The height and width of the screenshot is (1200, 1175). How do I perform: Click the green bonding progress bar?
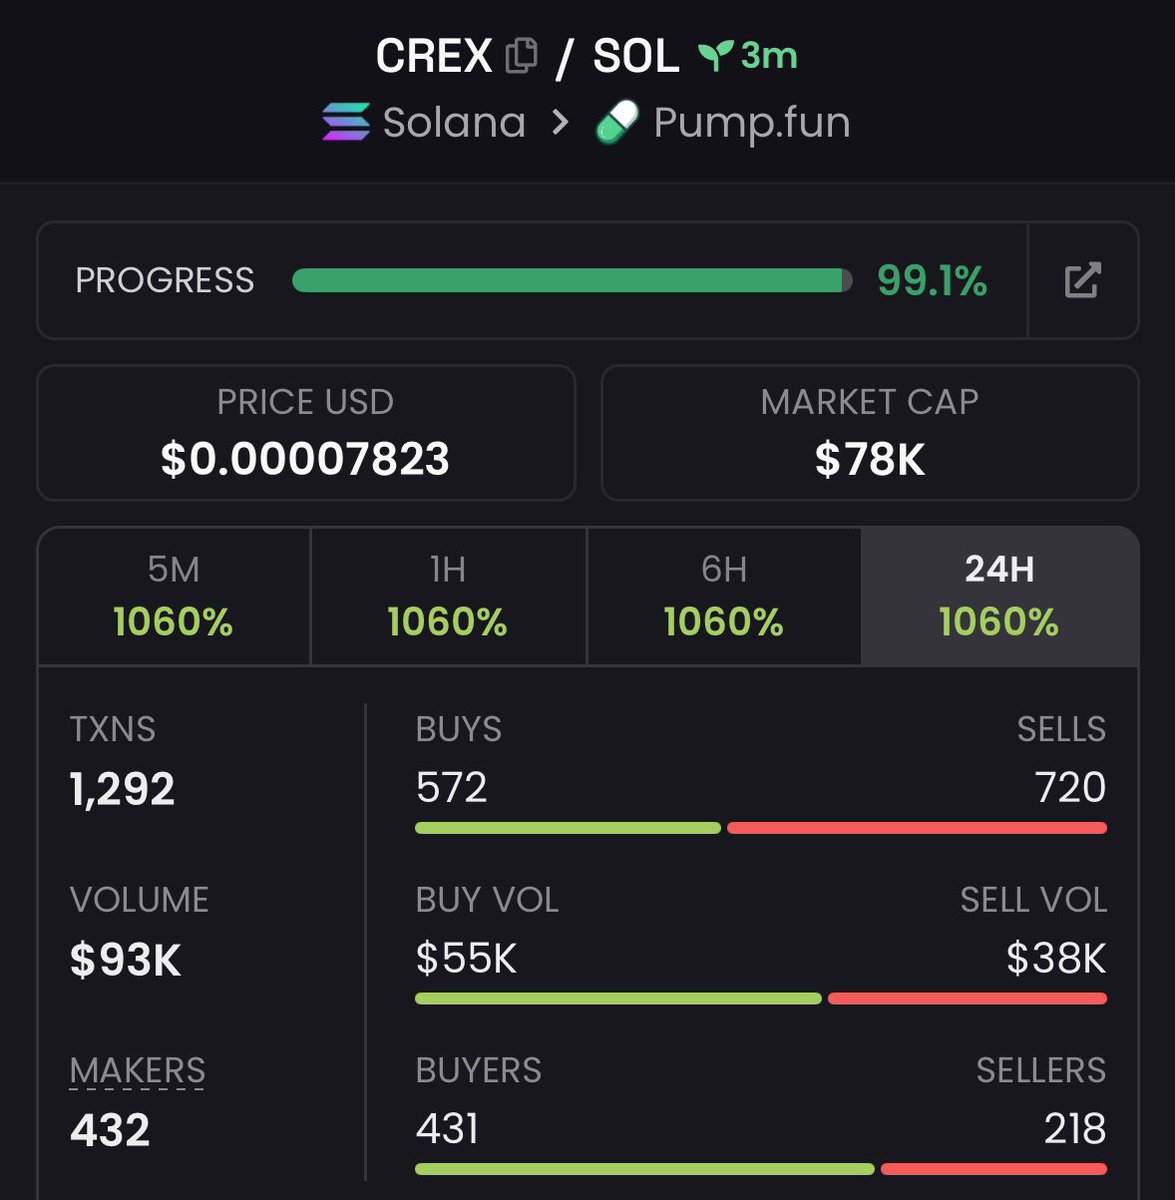click(x=571, y=281)
